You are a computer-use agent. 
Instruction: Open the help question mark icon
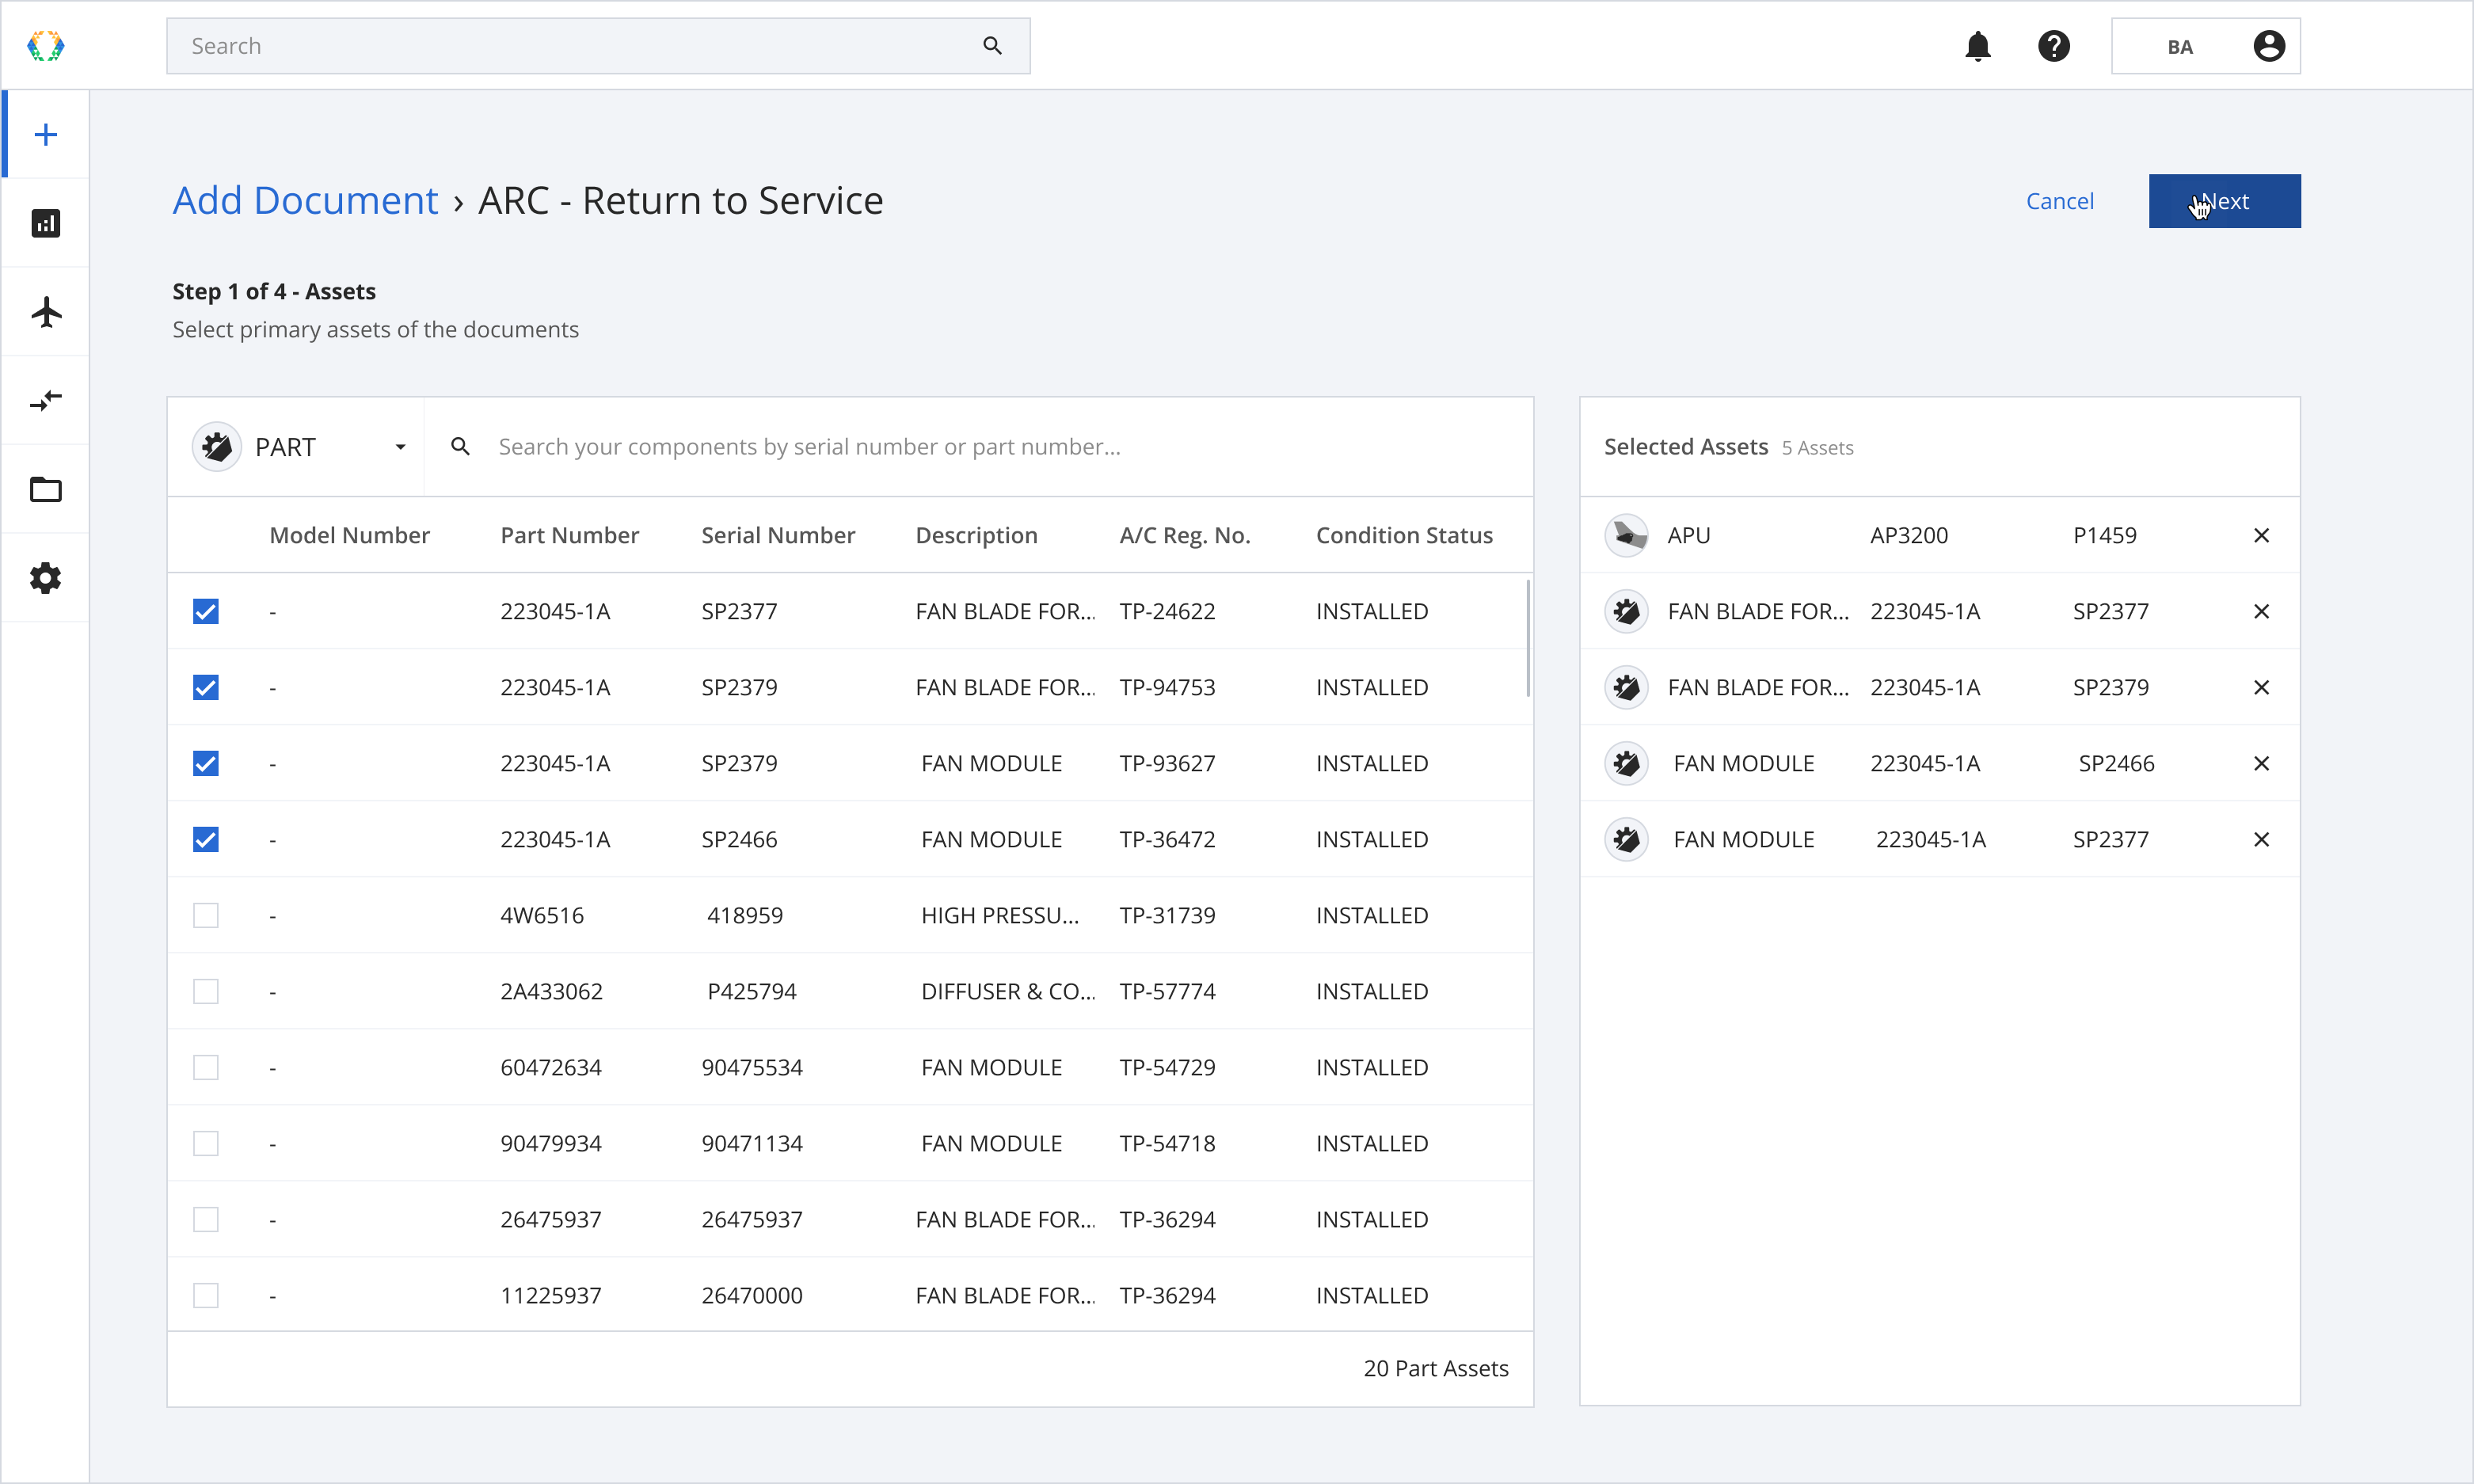[x=2053, y=46]
